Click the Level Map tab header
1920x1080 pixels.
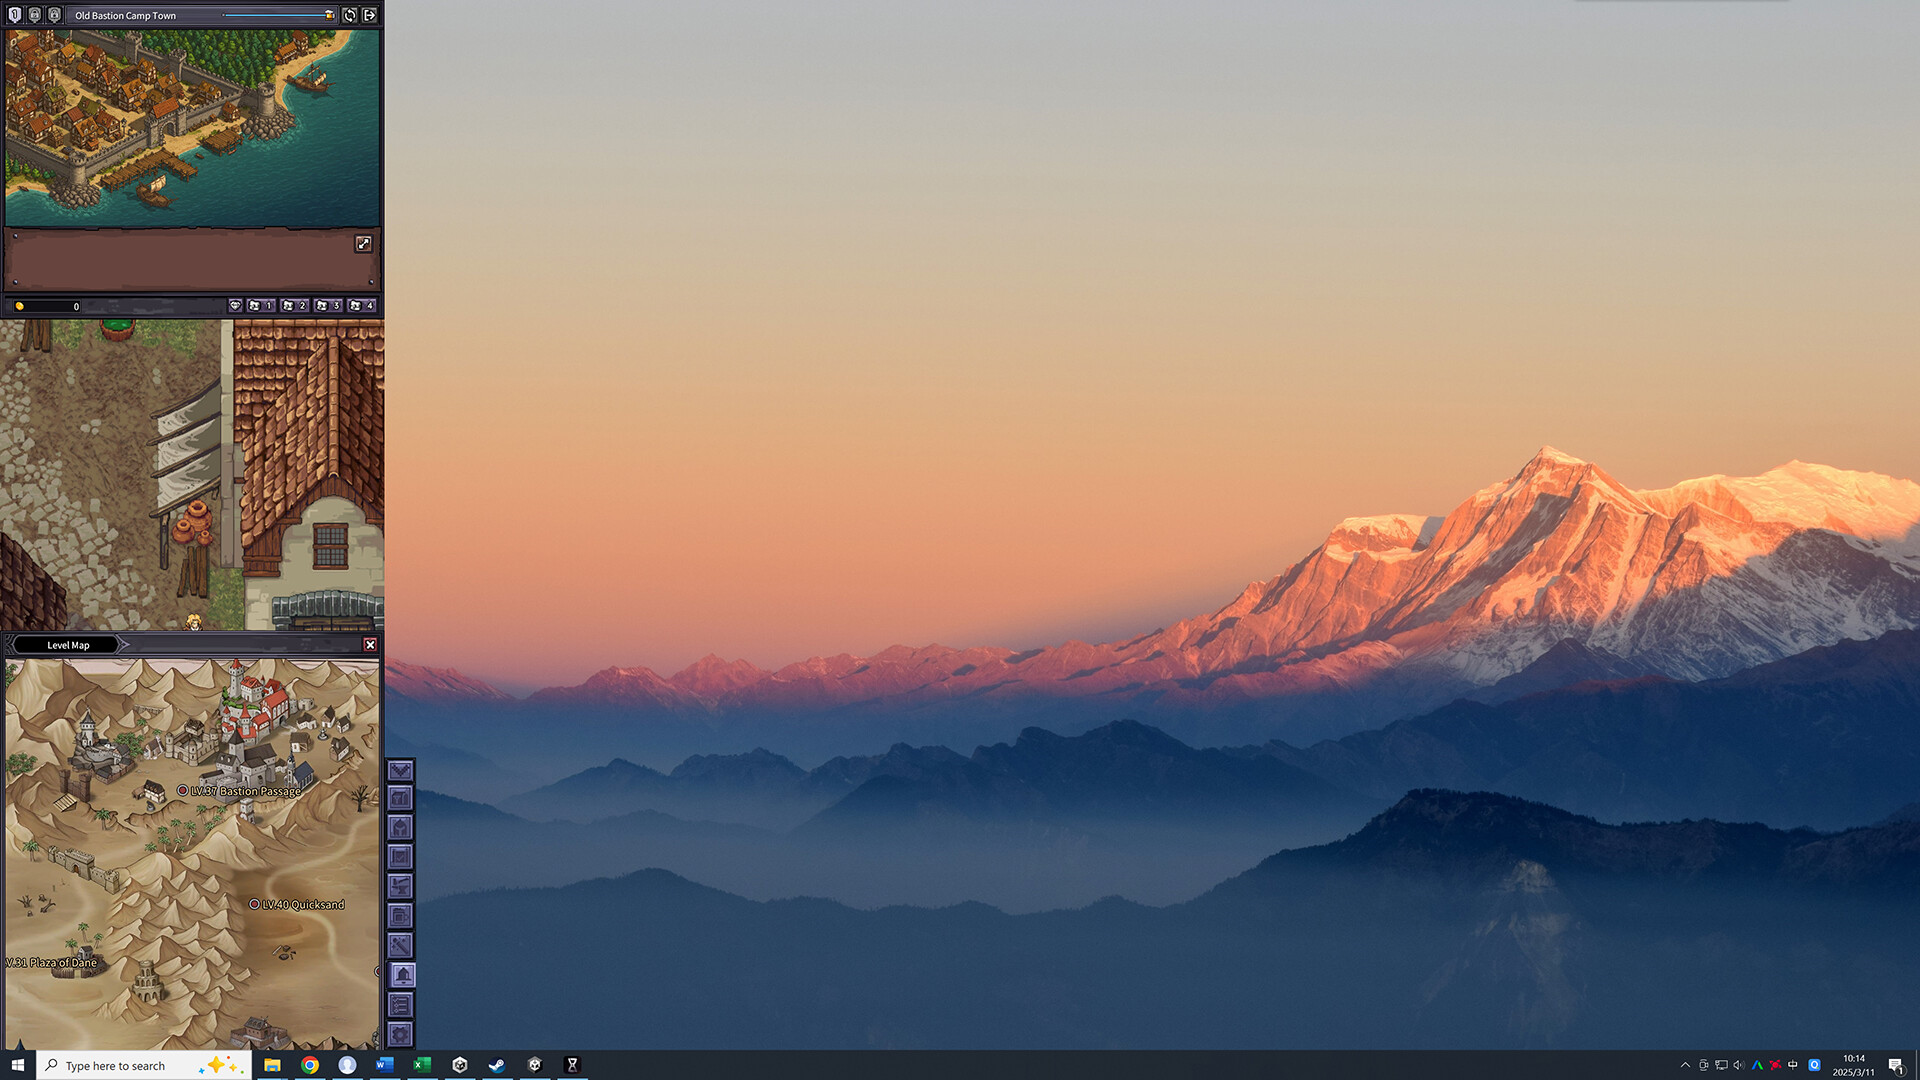point(68,645)
